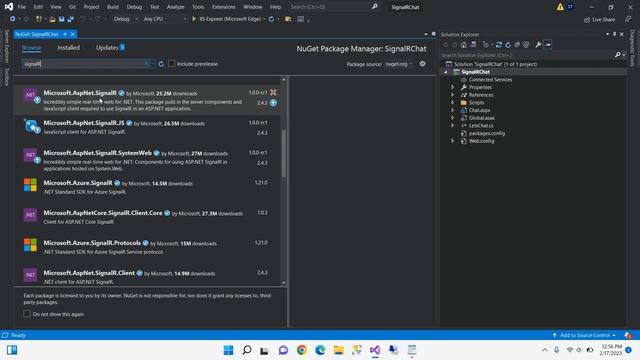Open the IIS Express launch target dropdown arrow
The image size is (640, 360).
pos(264,19)
